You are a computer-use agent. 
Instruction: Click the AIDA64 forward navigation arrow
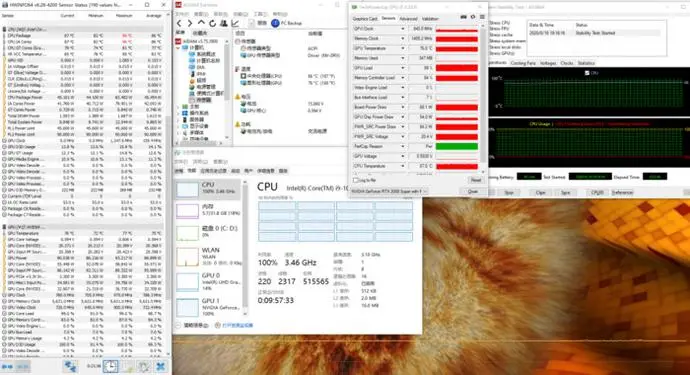coord(190,23)
